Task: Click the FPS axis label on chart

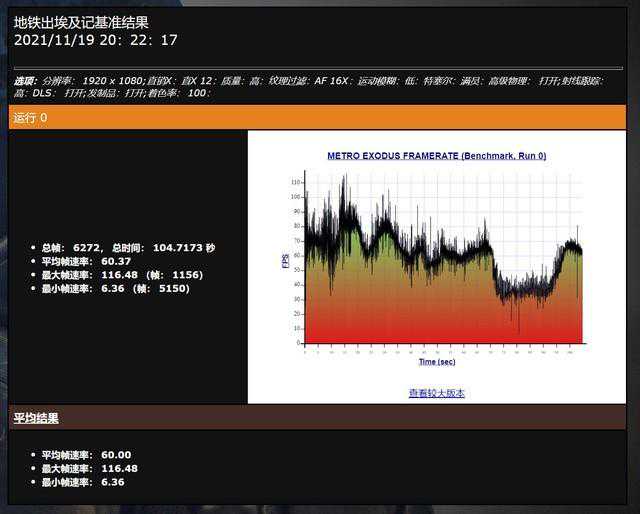Action: [x=285, y=260]
